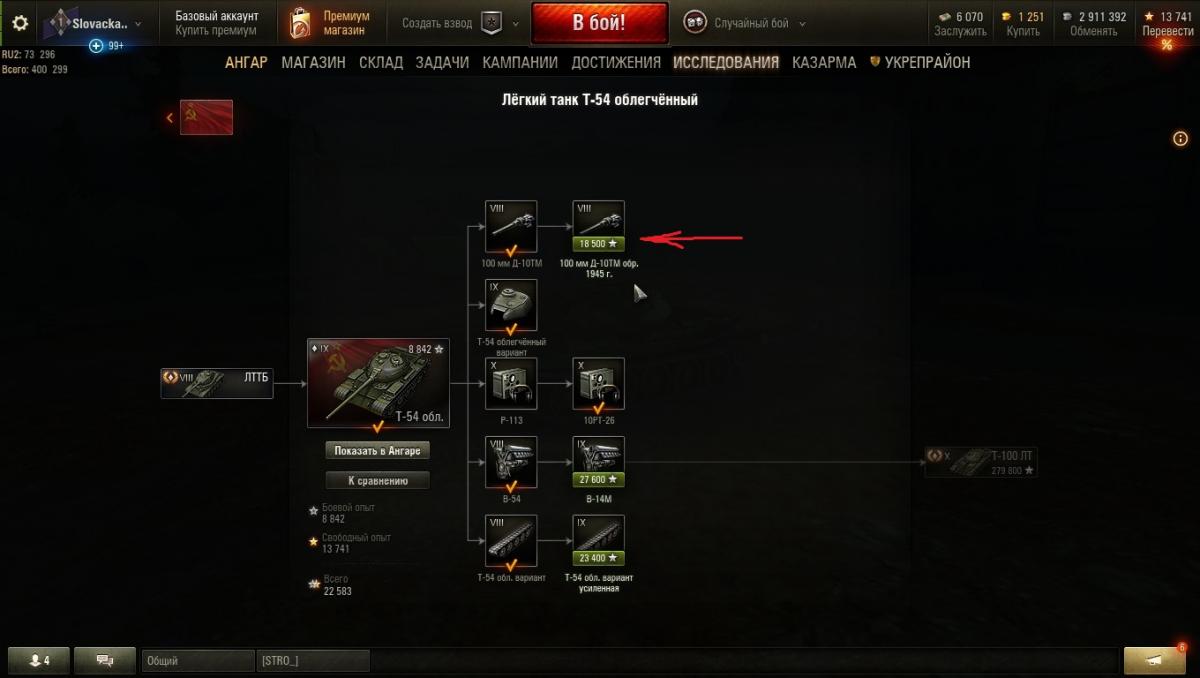Click the Показать в Ангаре button

(378, 451)
